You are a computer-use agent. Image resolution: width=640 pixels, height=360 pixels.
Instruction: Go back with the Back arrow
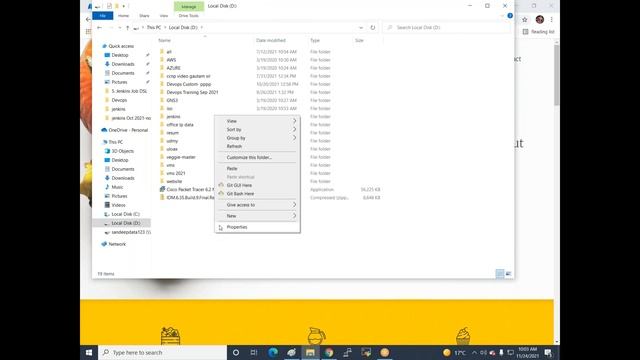click(x=99, y=27)
